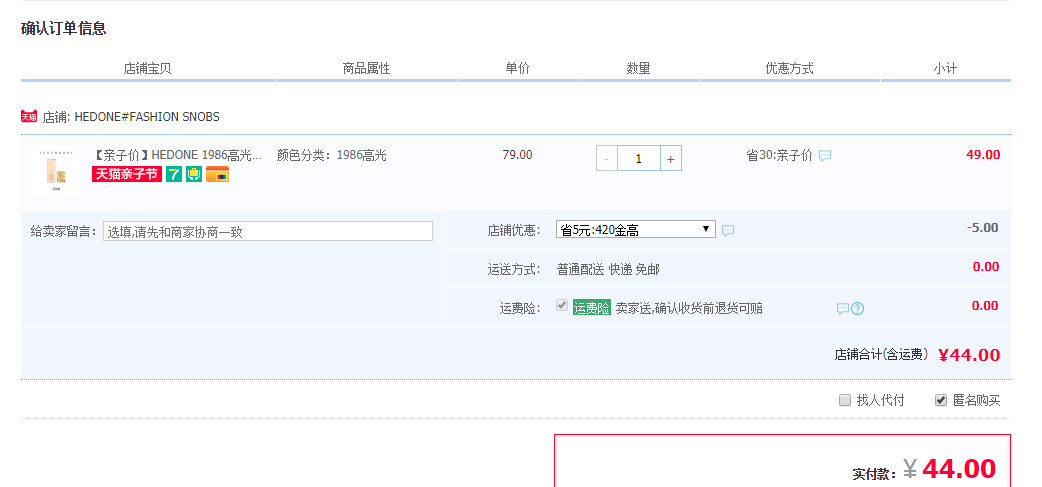Click the 单价 column header

[517, 68]
